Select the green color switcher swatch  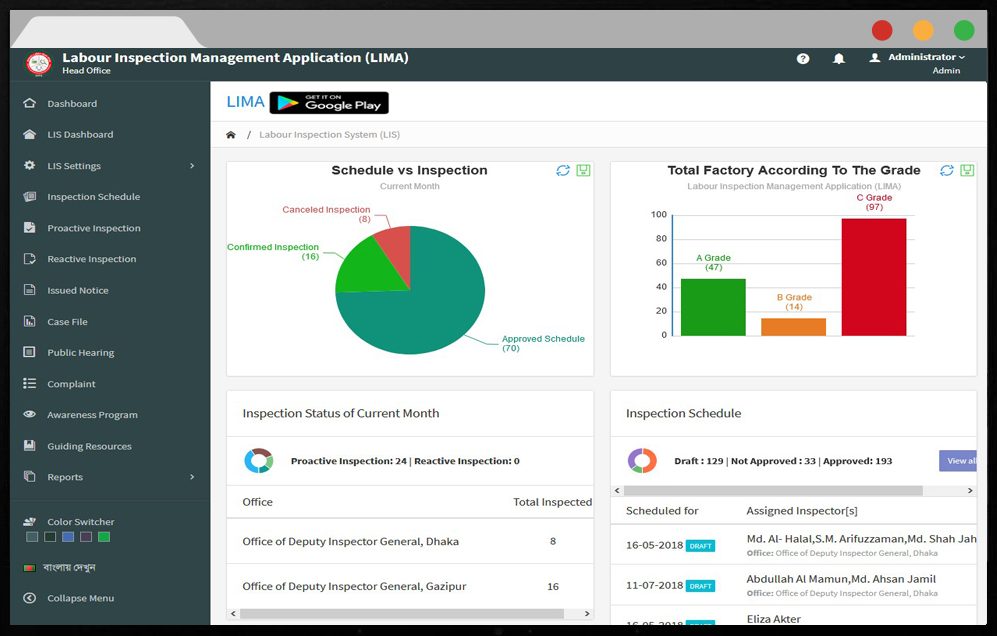(x=104, y=537)
